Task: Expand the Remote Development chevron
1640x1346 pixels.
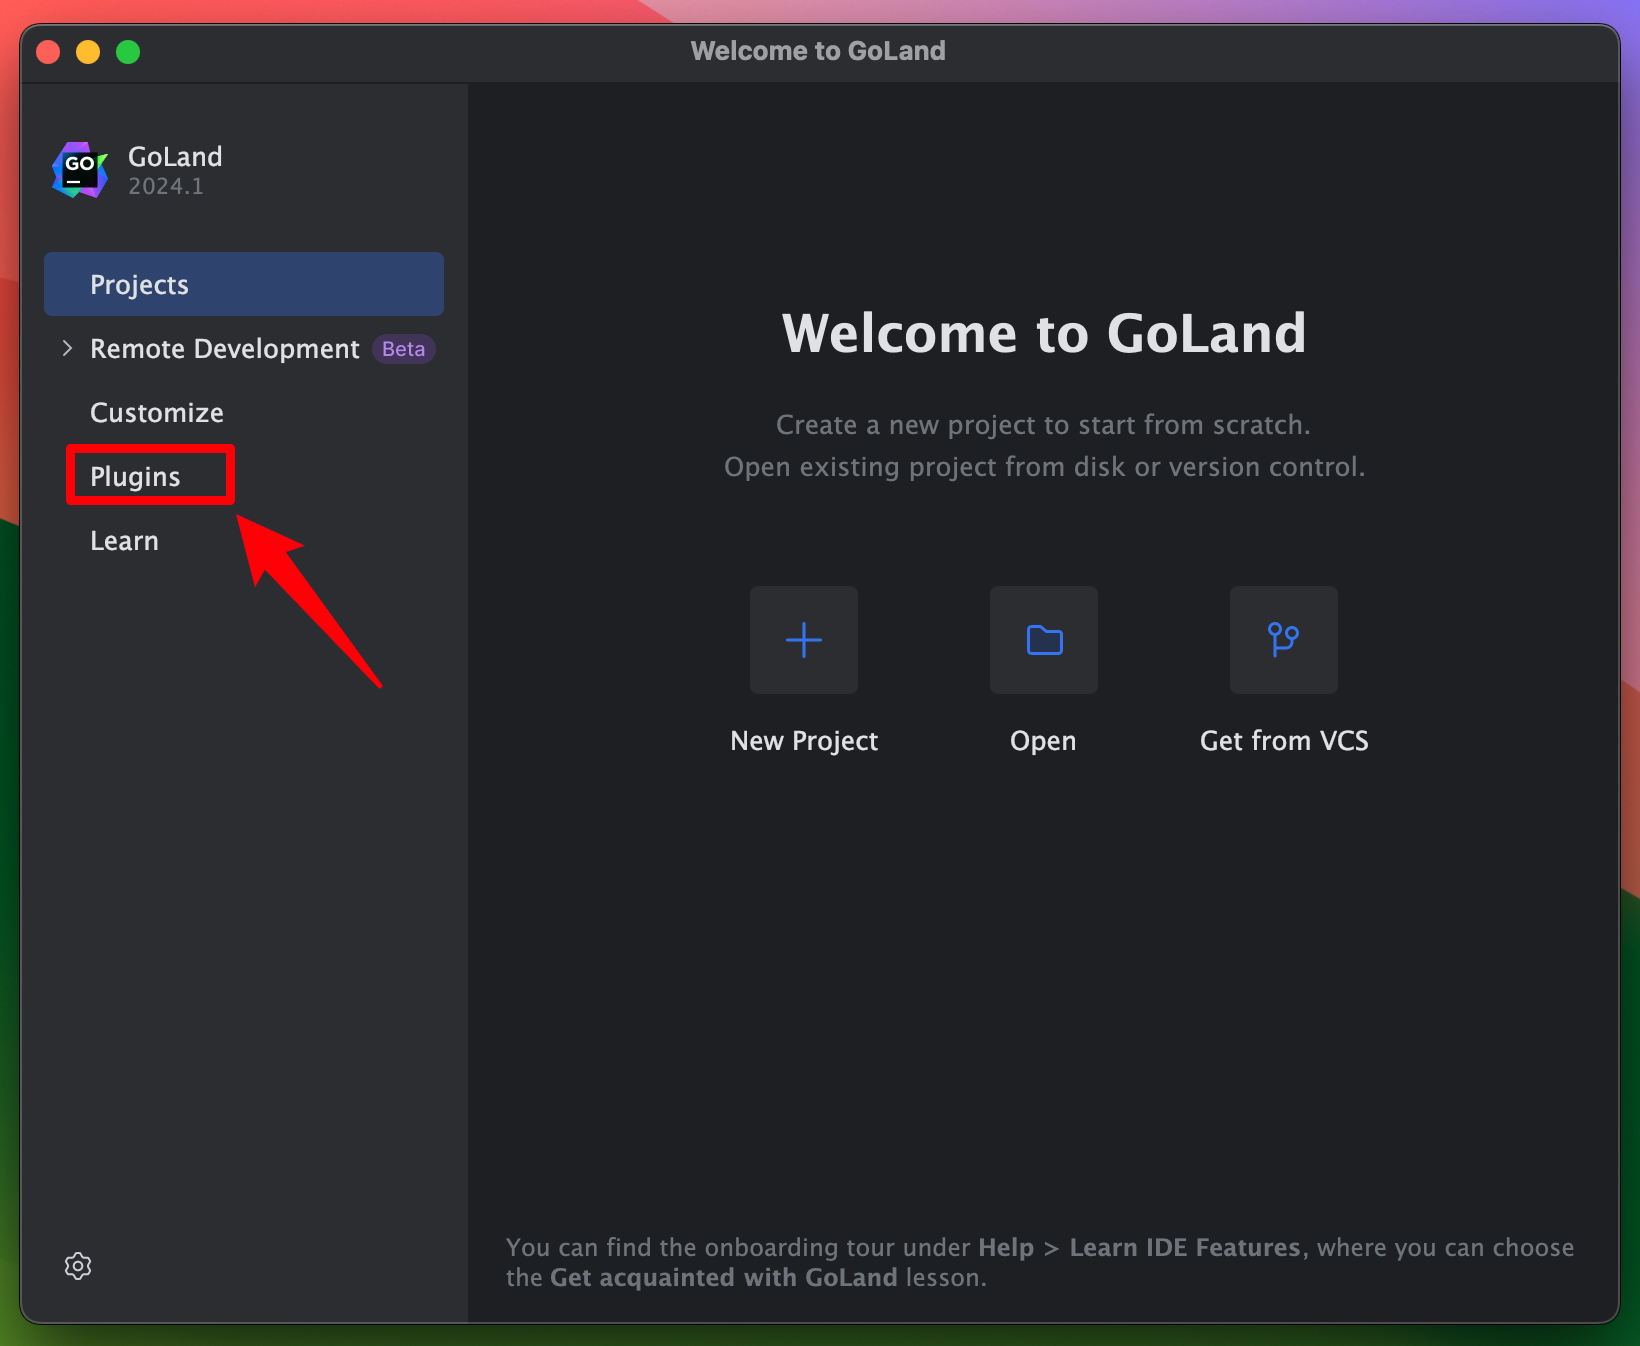Action: [x=67, y=348]
